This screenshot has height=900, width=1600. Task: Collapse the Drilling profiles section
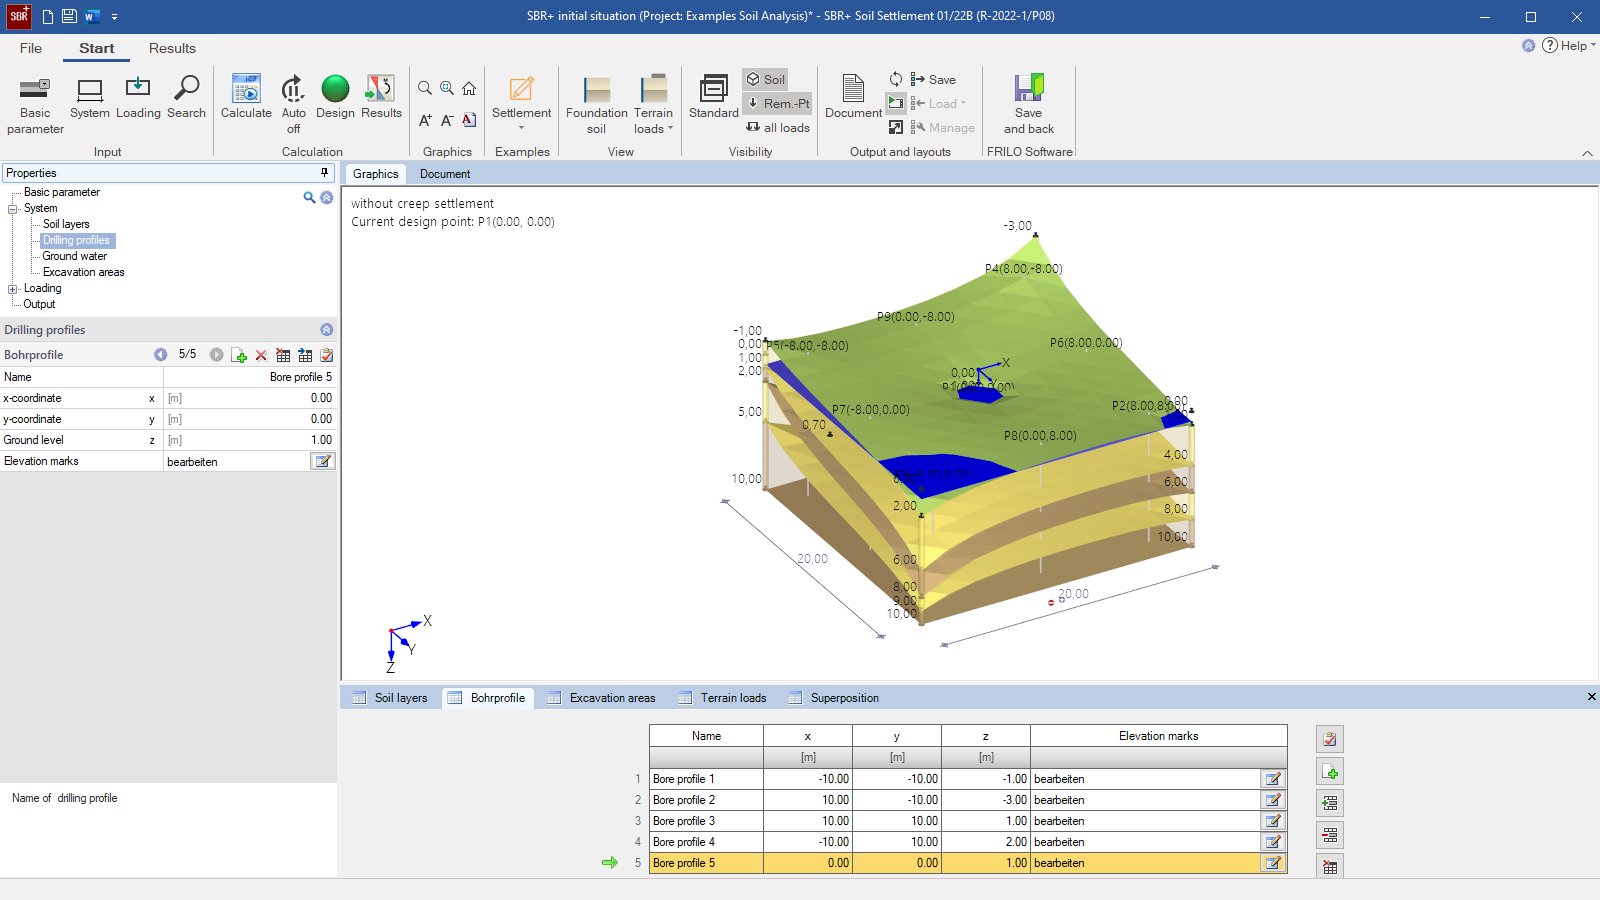(x=326, y=330)
